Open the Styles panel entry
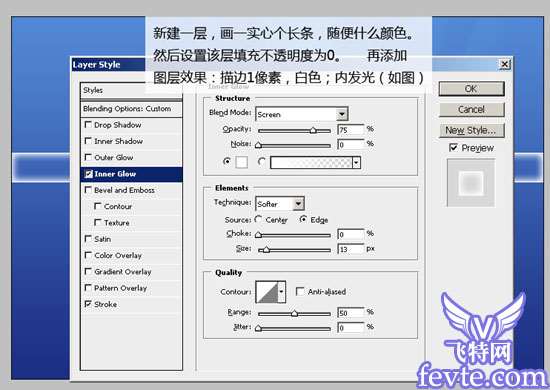Screen dimensions: 550x390 (x=131, y=90)
